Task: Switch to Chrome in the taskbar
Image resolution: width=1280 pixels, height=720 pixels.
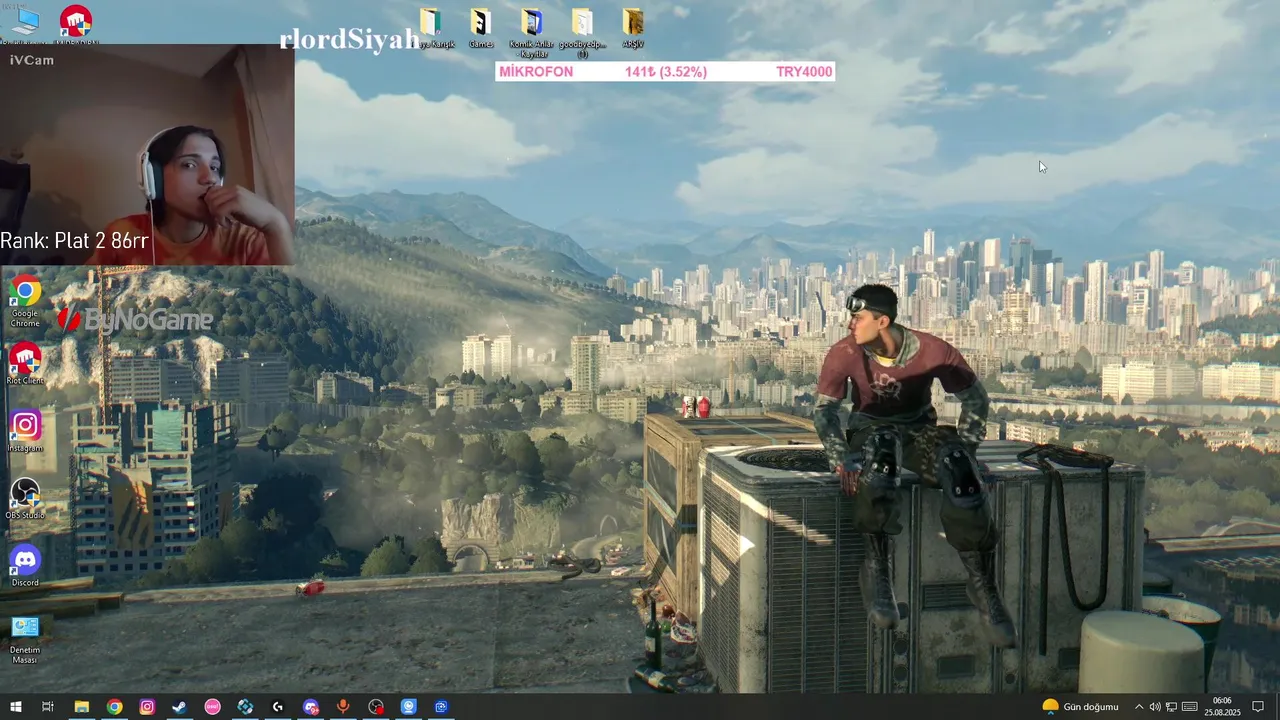Action: pos(115,707)
